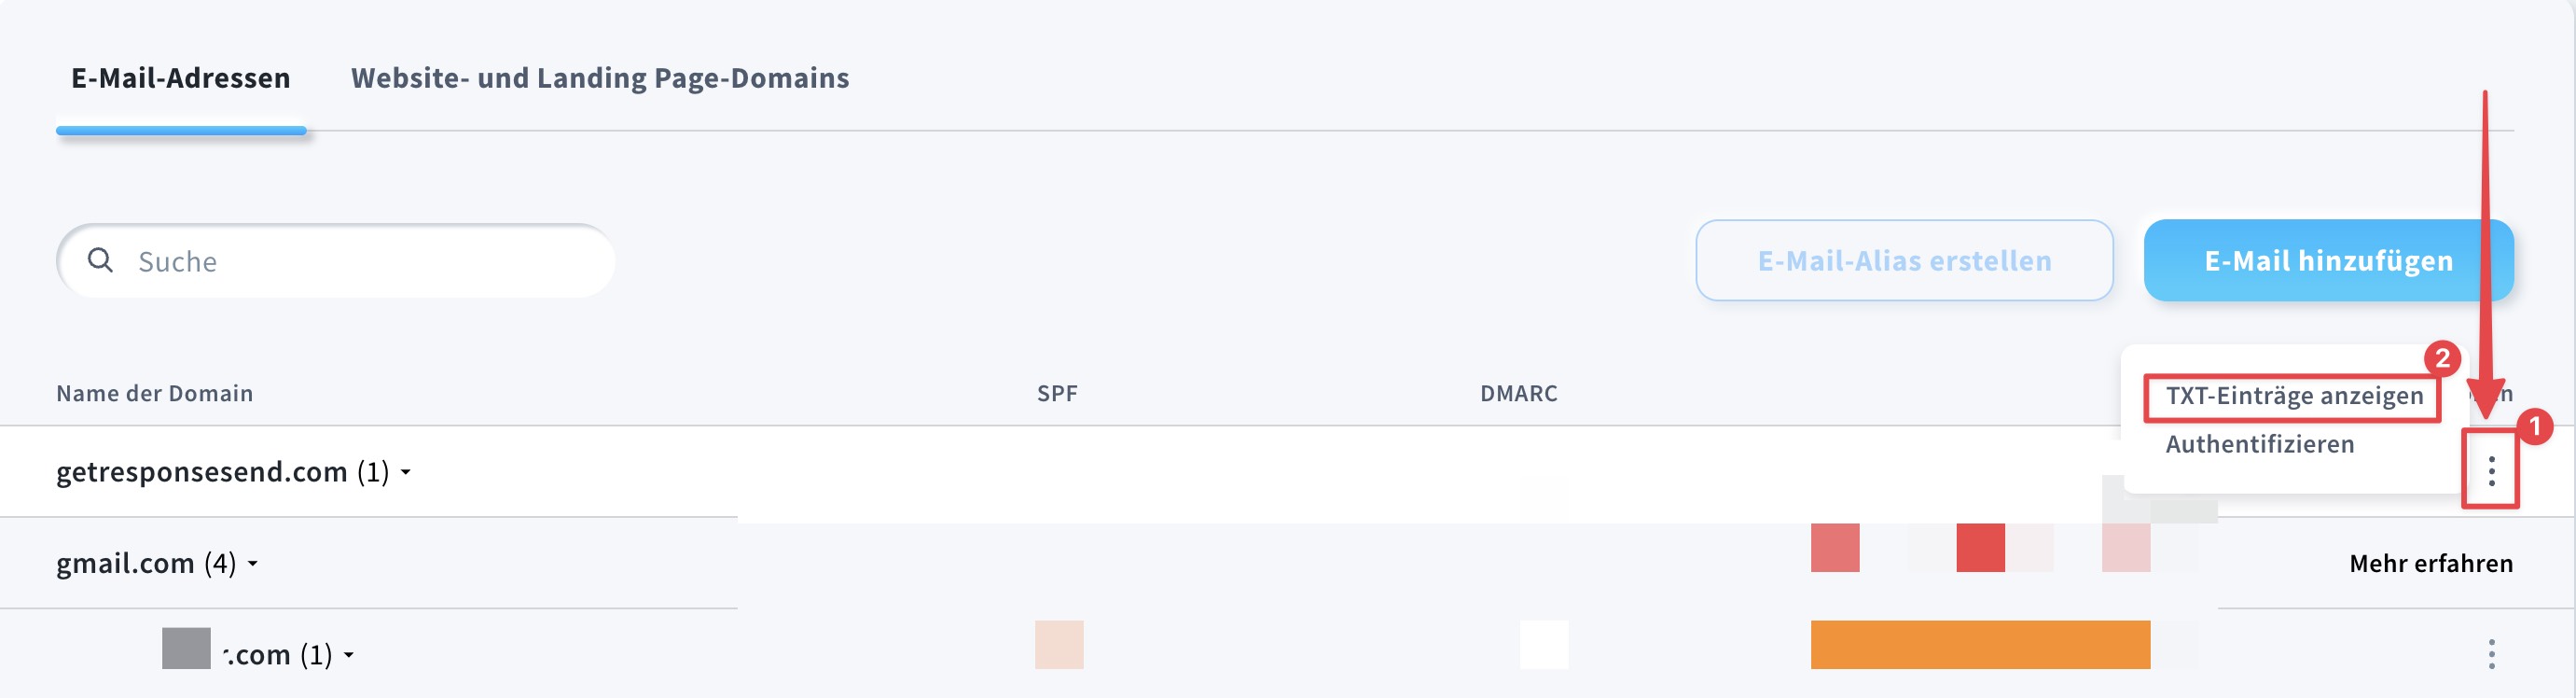The image size is (2576, 698).
Task: Select the gmail.com domain name
Action: 125,563
